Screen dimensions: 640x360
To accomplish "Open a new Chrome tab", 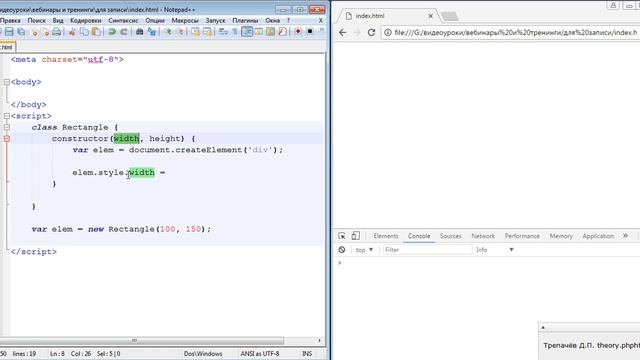I will (x=449, y=16).
